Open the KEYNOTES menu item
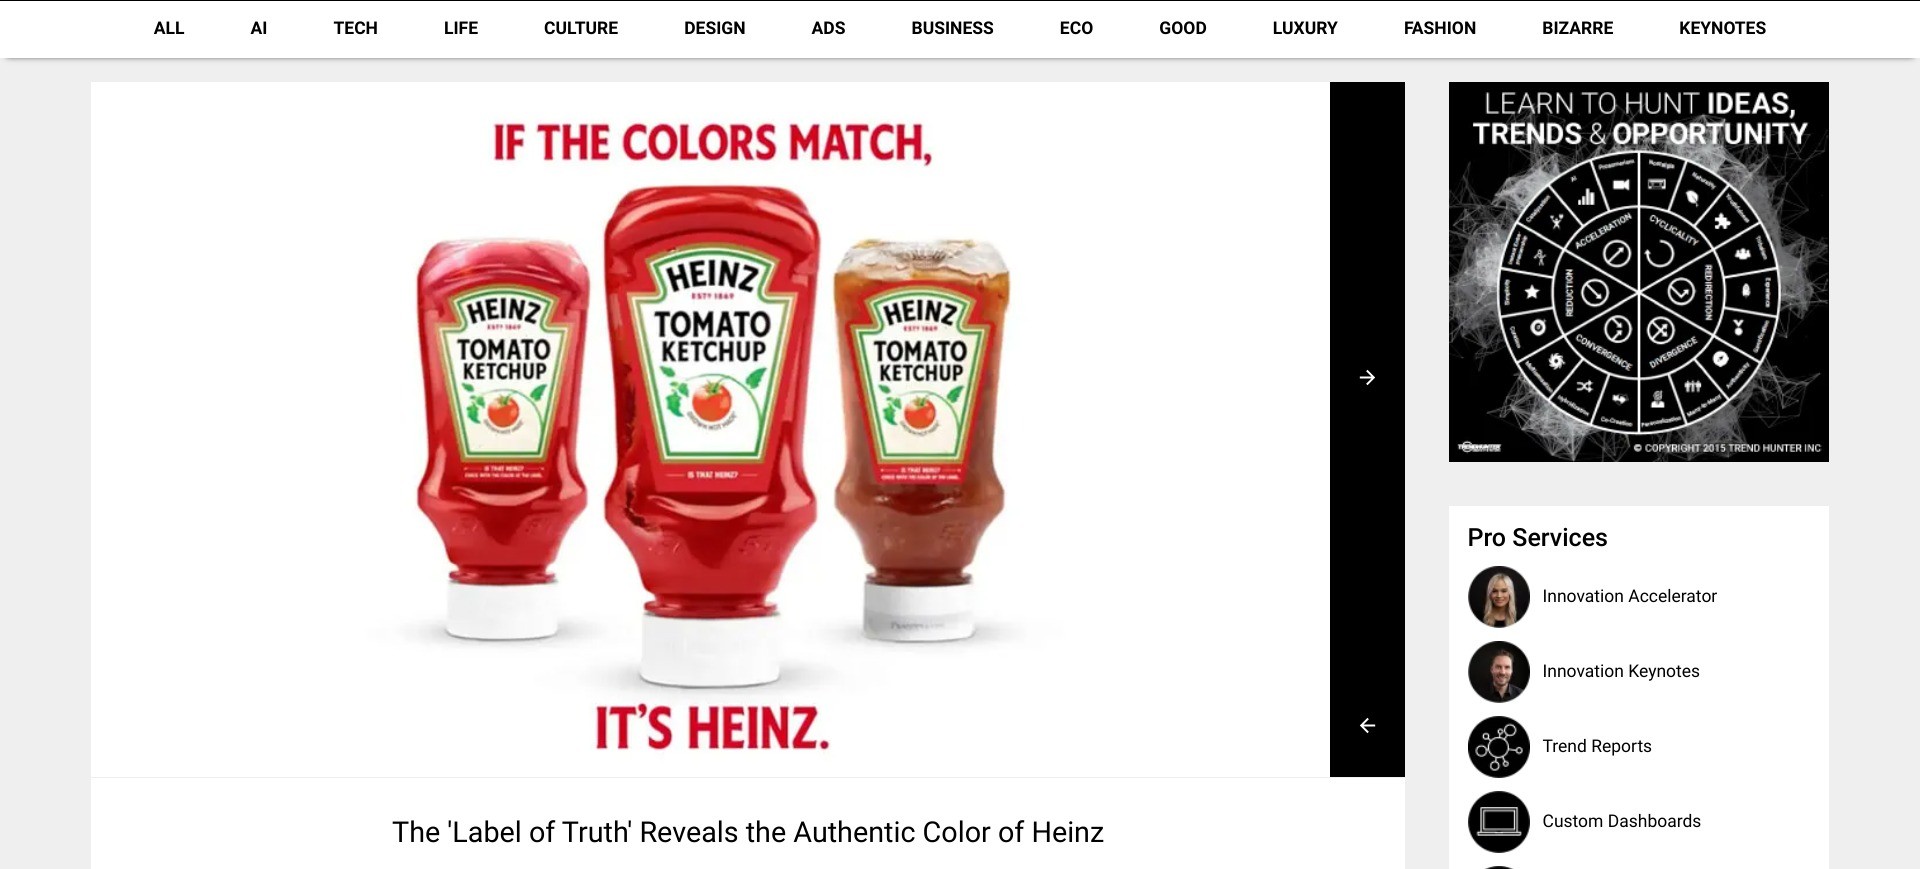 (1722, 28)
